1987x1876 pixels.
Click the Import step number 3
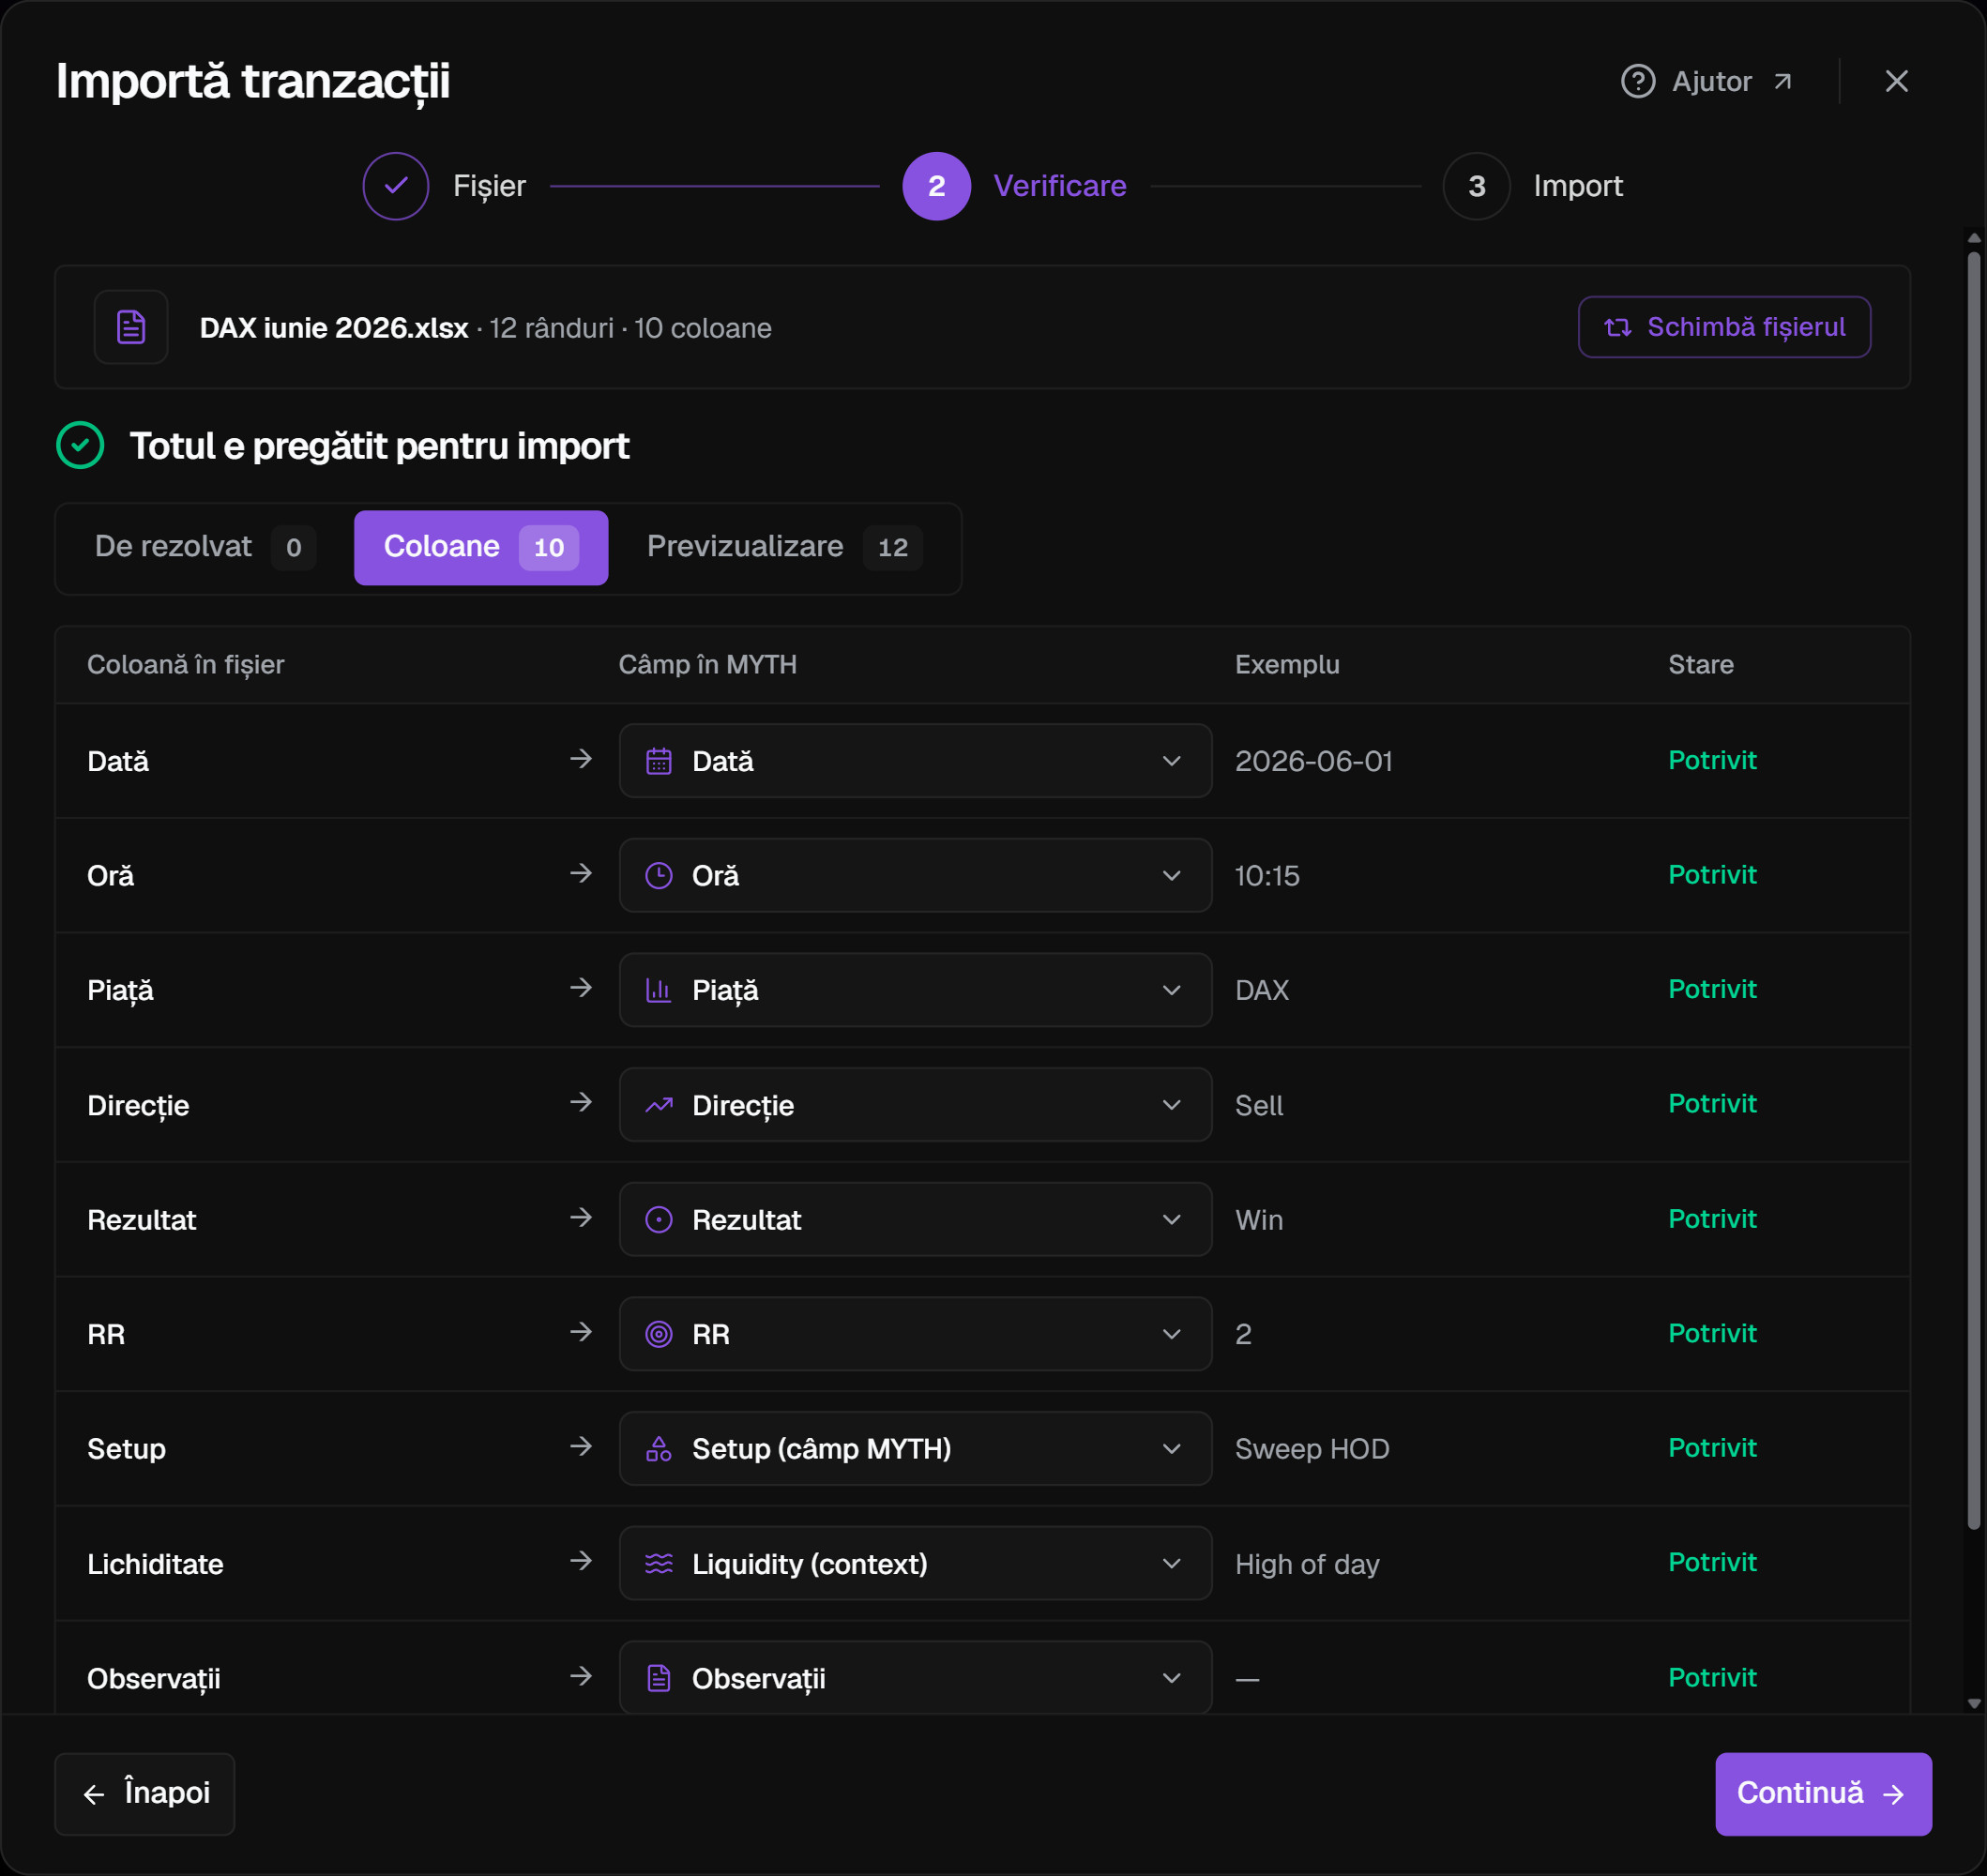(x=1476, y=186)
